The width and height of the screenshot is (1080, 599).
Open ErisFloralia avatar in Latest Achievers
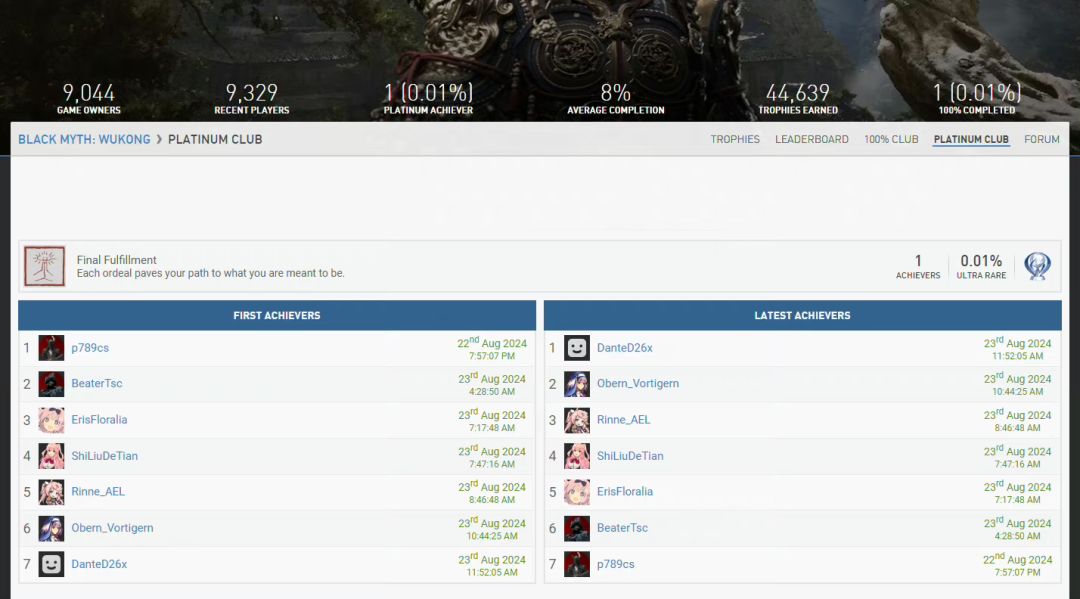(x=577, y=492)
